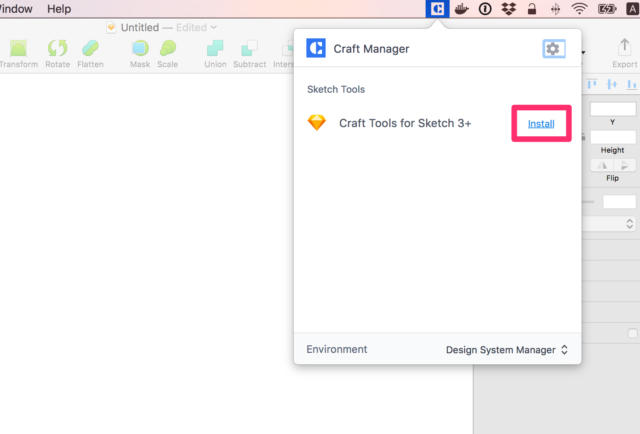Click the align bottom icon in inspector
The height and width of the screenshot is (434, 640).
[631, 84]
